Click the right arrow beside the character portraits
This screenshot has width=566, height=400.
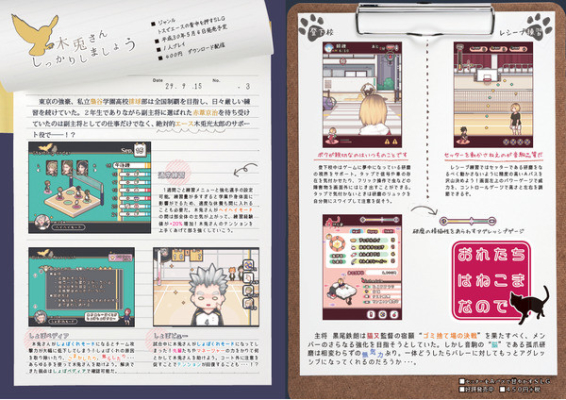[95, 168]
